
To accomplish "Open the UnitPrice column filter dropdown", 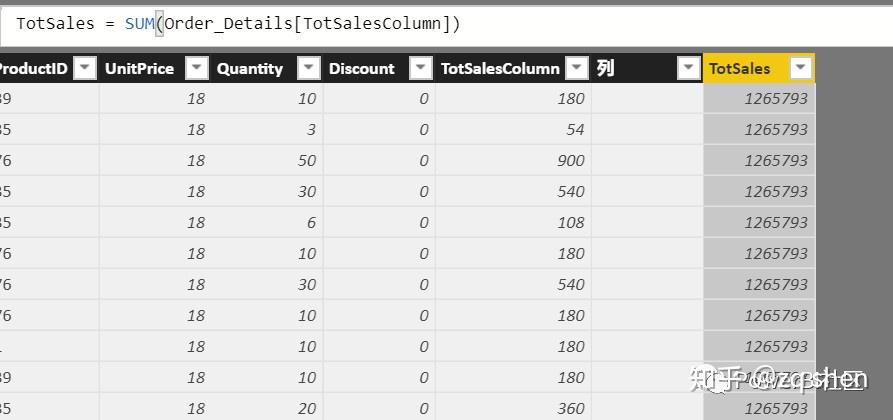I will click(x=197, y=68).
